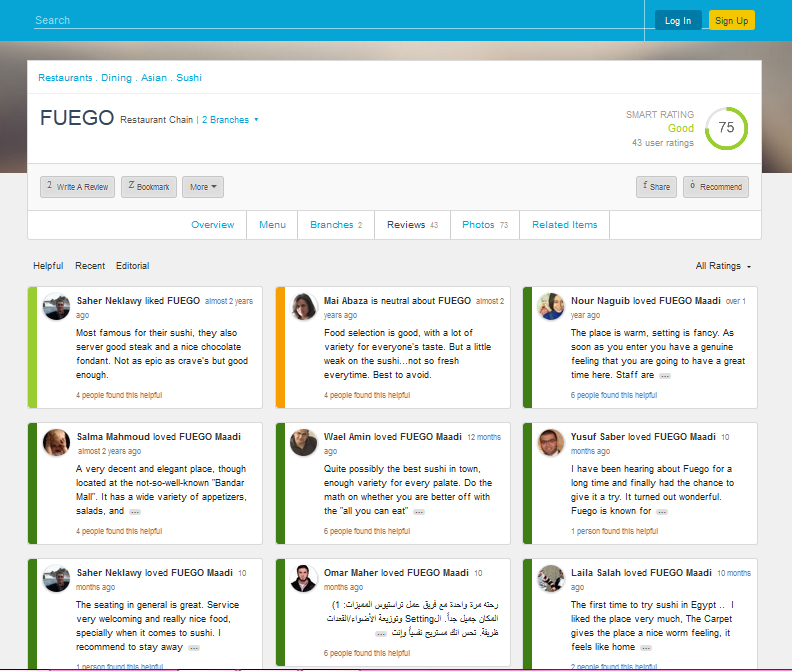
Task: Click the 'Saher Neklawy loved FUEGO Maadi' heading
Action: [155, 572]
